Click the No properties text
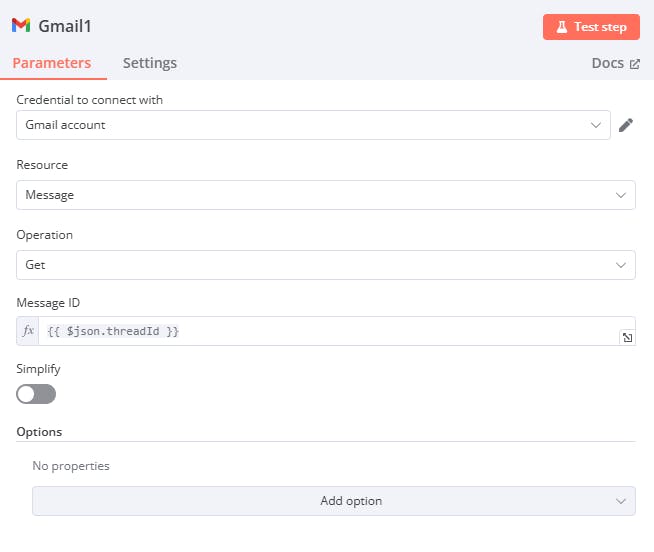 click(71, 466)
